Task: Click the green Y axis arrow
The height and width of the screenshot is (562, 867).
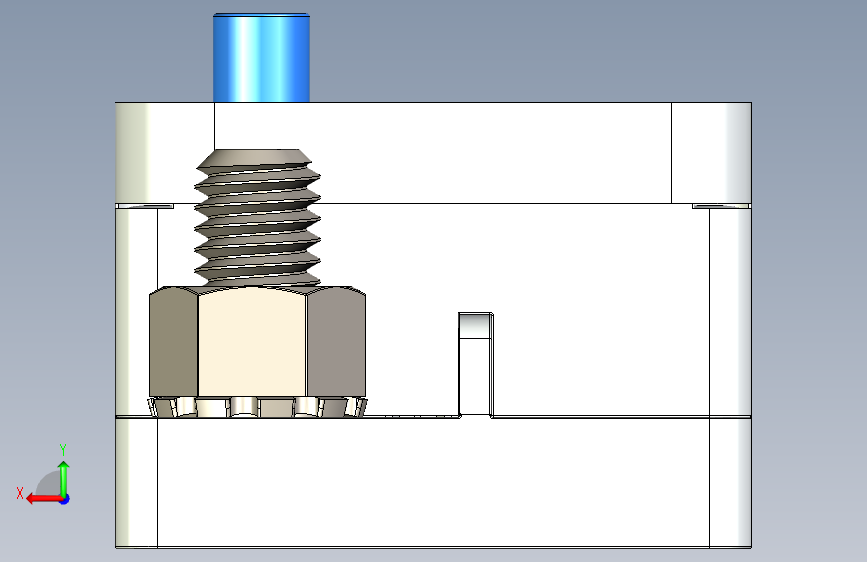Action: point(64,478)
